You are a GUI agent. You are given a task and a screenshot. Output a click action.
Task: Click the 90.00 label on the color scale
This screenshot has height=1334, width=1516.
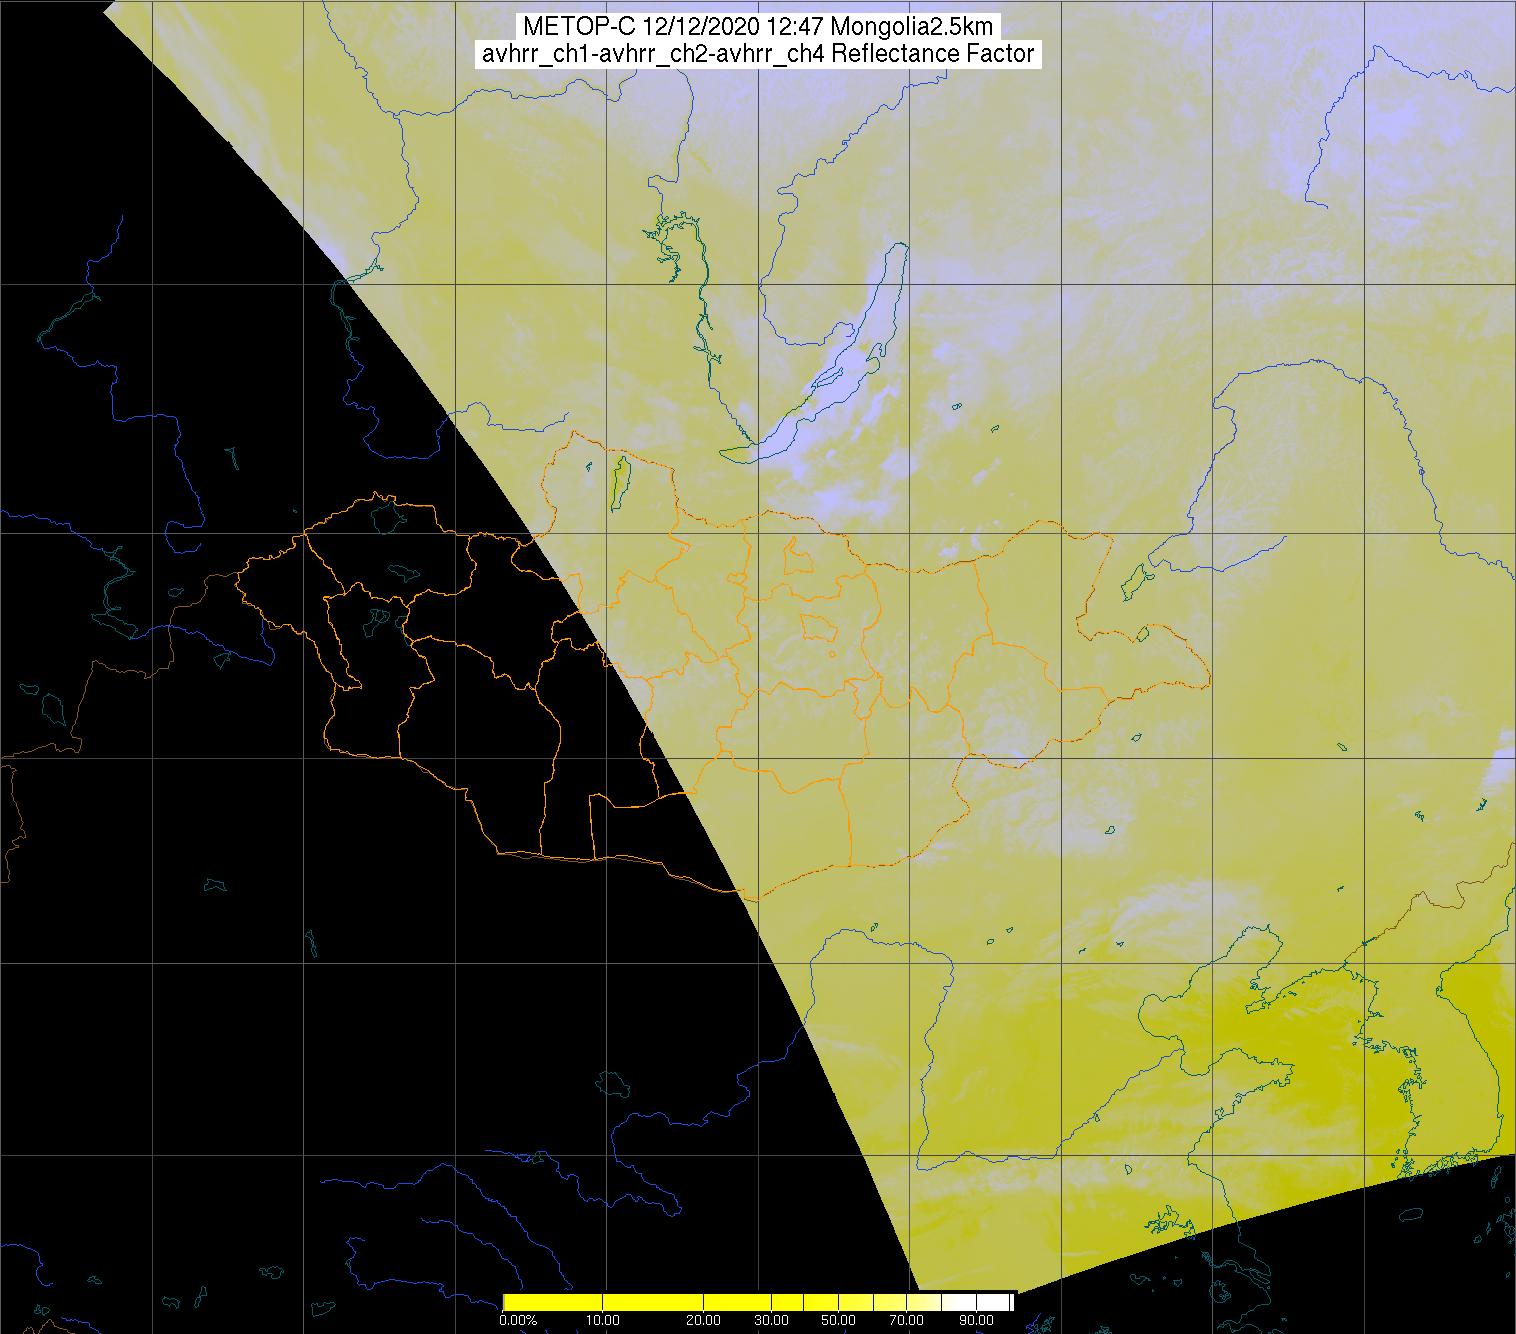[x=976, y=1322]
